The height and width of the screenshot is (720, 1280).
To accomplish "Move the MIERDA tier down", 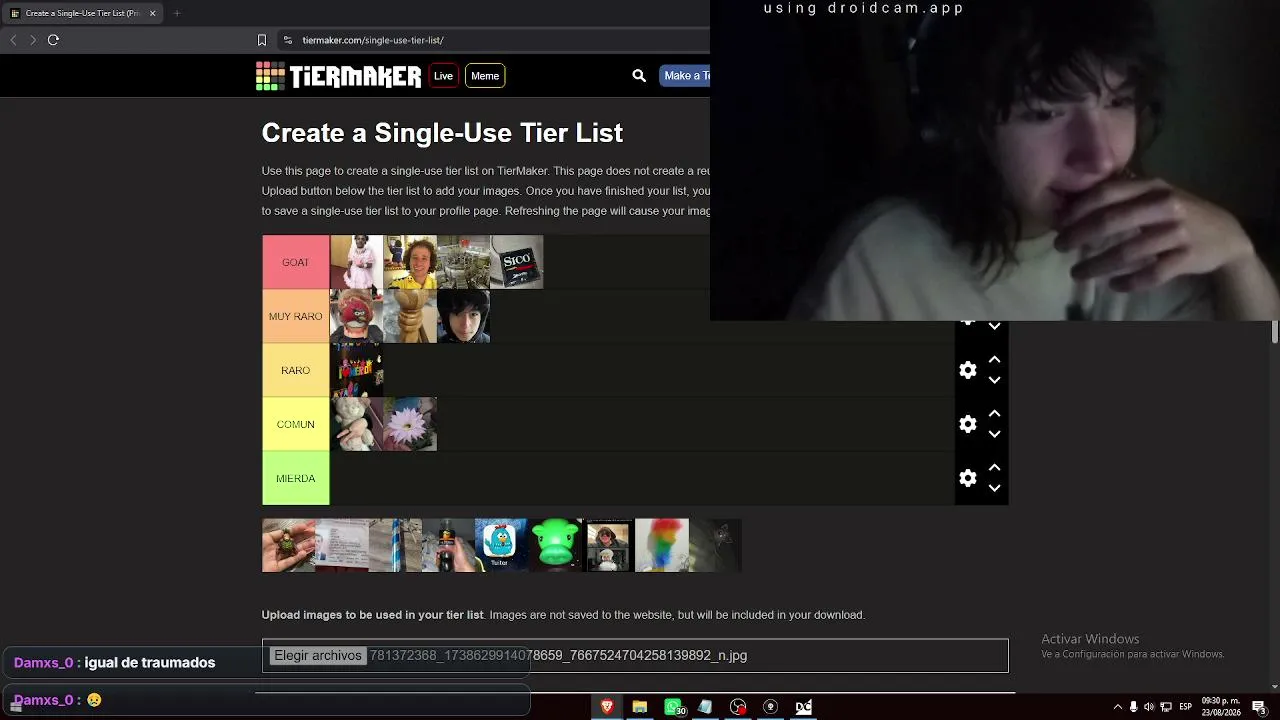I will click(x=994, y=488).
